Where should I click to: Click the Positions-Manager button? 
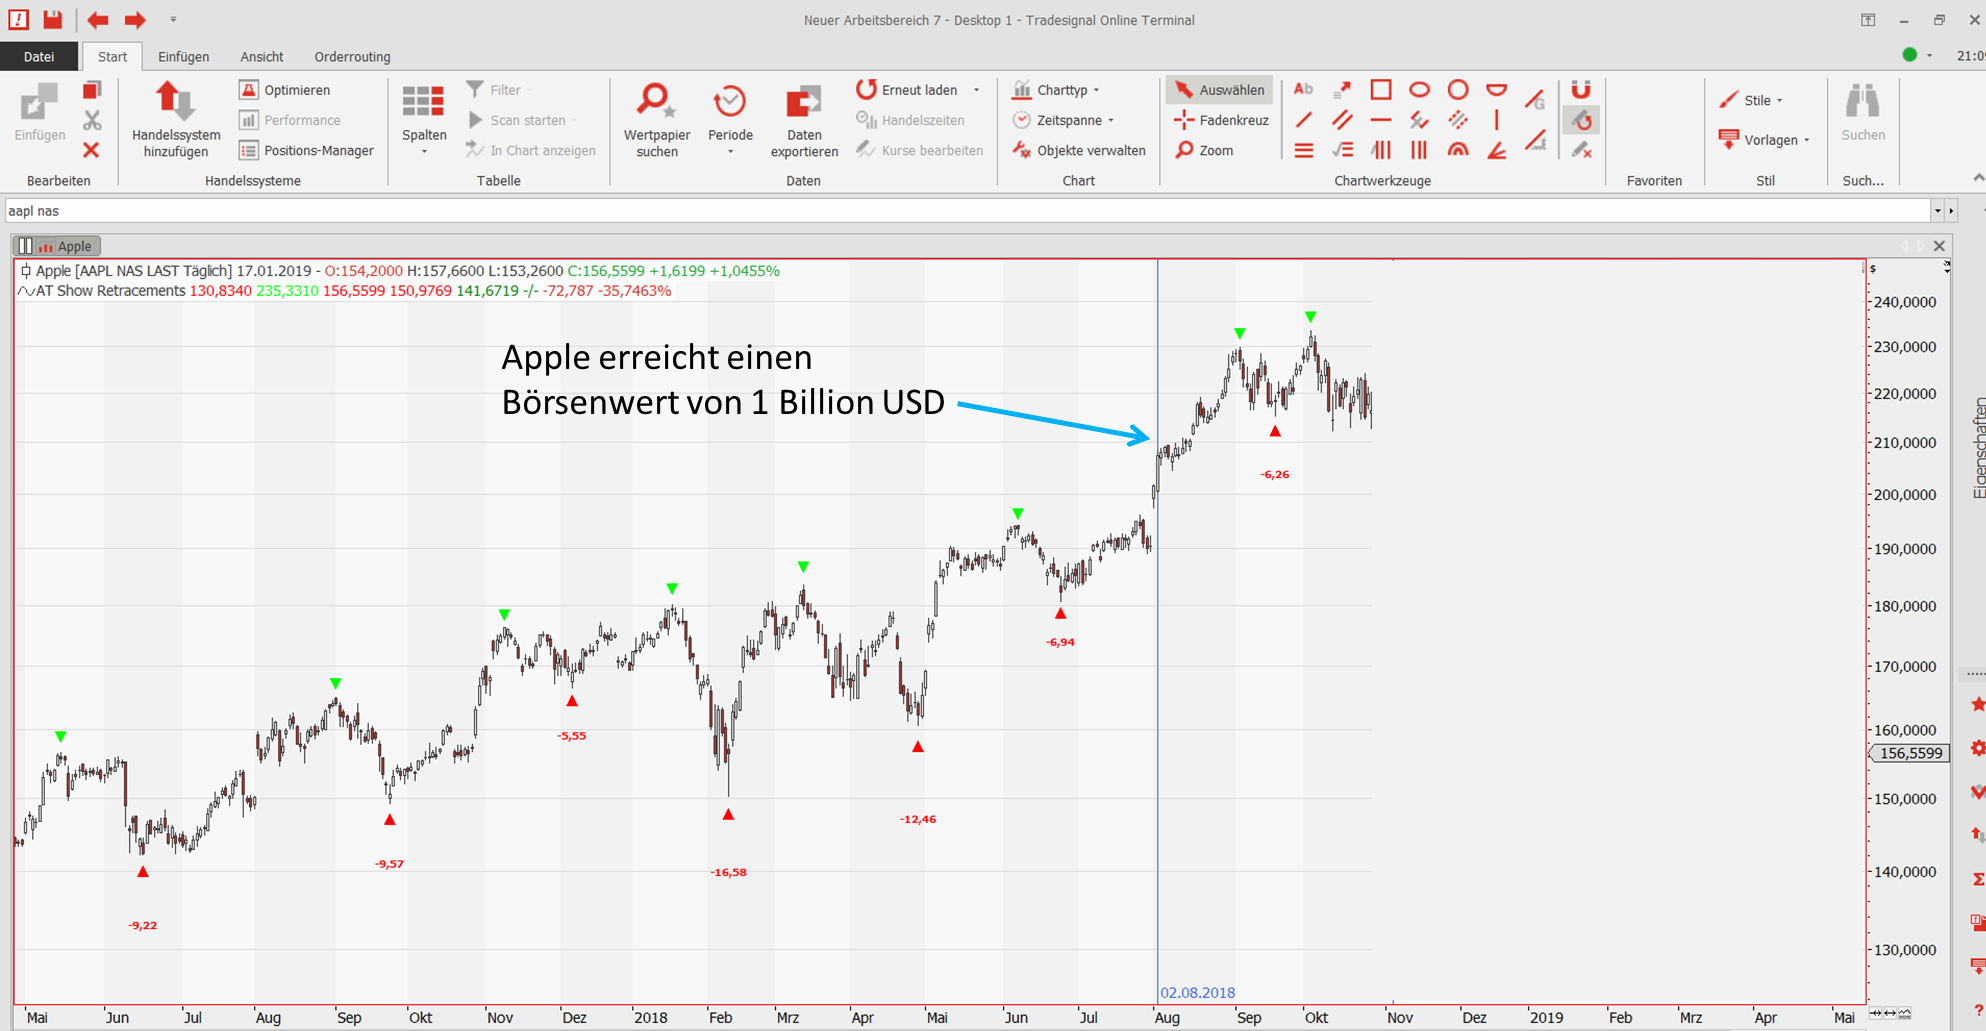point(307,150)
